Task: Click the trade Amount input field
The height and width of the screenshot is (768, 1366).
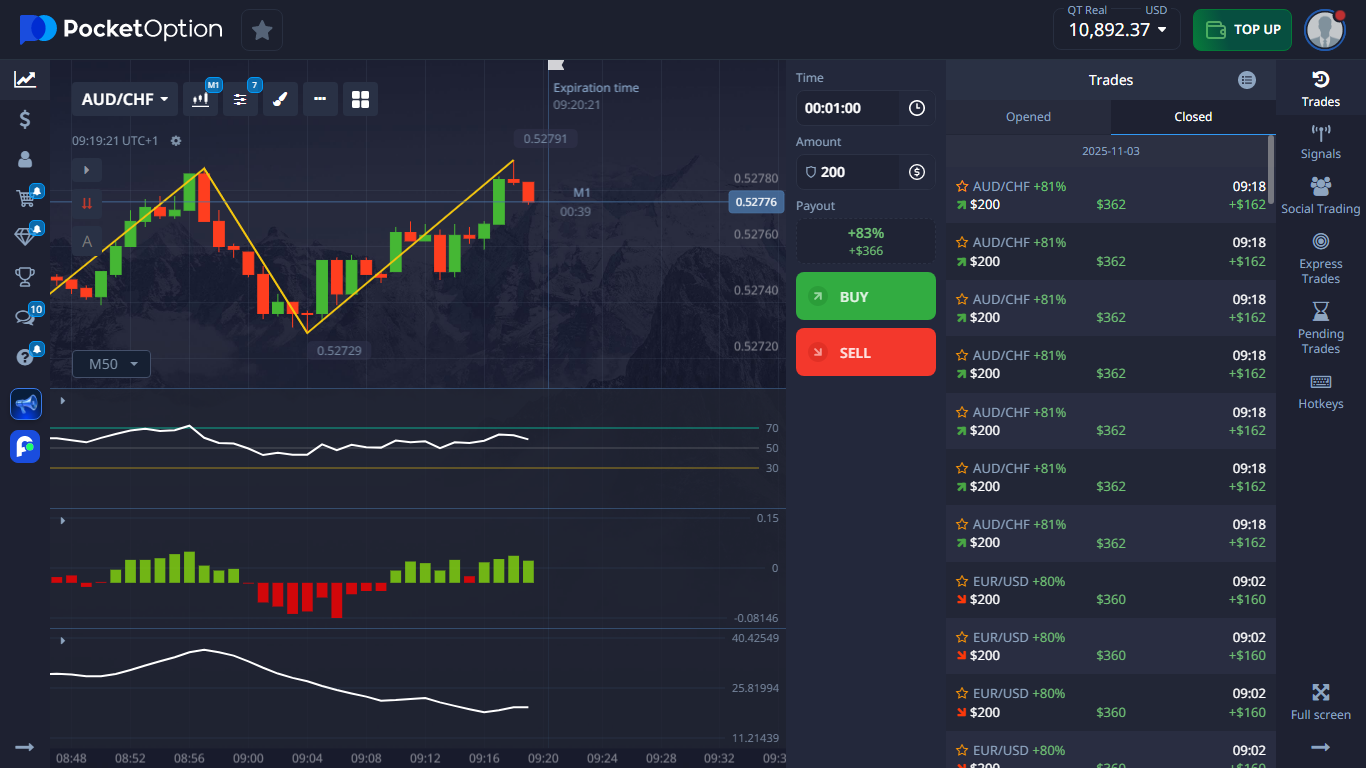Action: click(x=850, y=171)
